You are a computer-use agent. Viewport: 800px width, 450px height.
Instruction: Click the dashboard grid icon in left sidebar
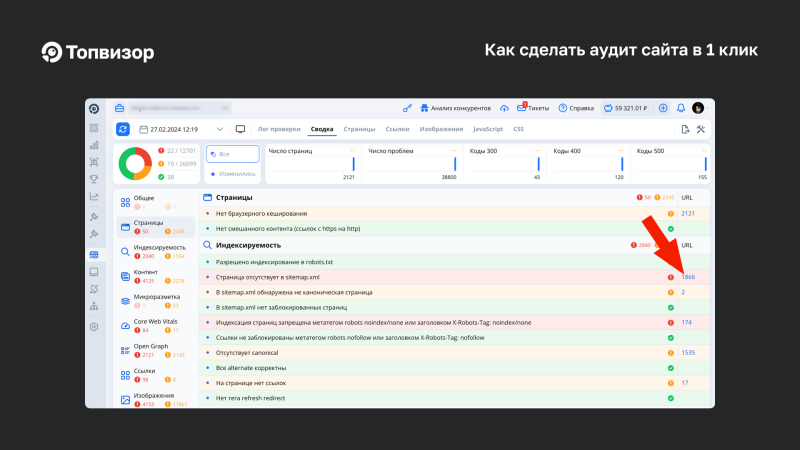click(x=94, y=128)
